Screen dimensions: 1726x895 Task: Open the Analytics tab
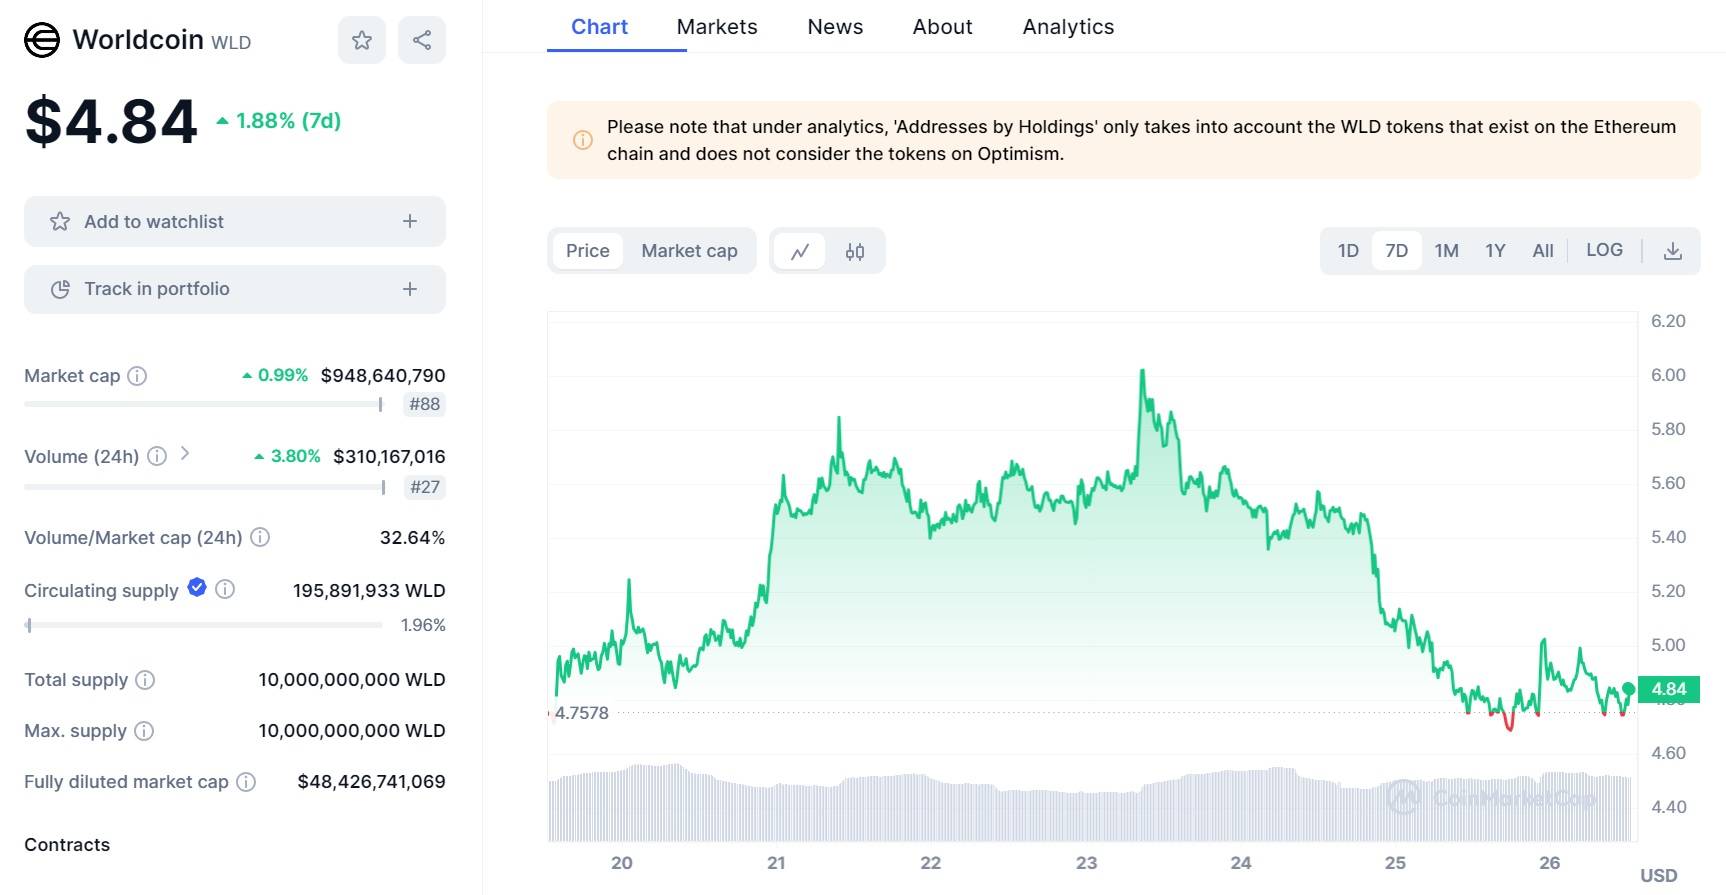(1068, 27)
